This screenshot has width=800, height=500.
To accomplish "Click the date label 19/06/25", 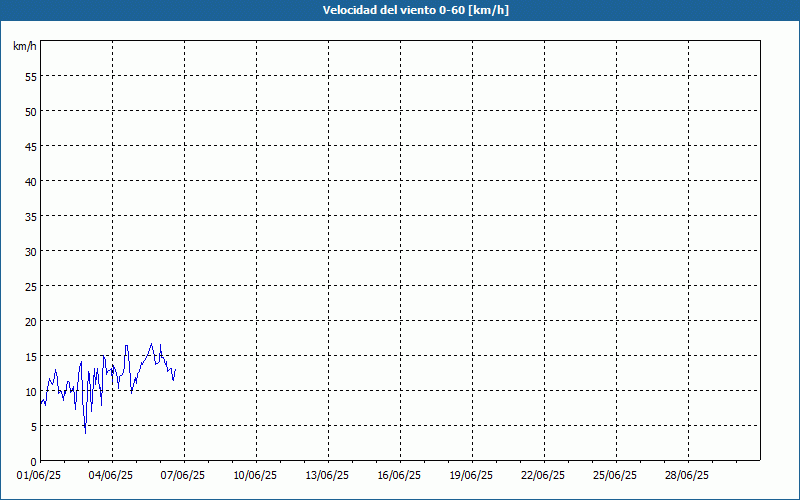I will tap(471, 476).
